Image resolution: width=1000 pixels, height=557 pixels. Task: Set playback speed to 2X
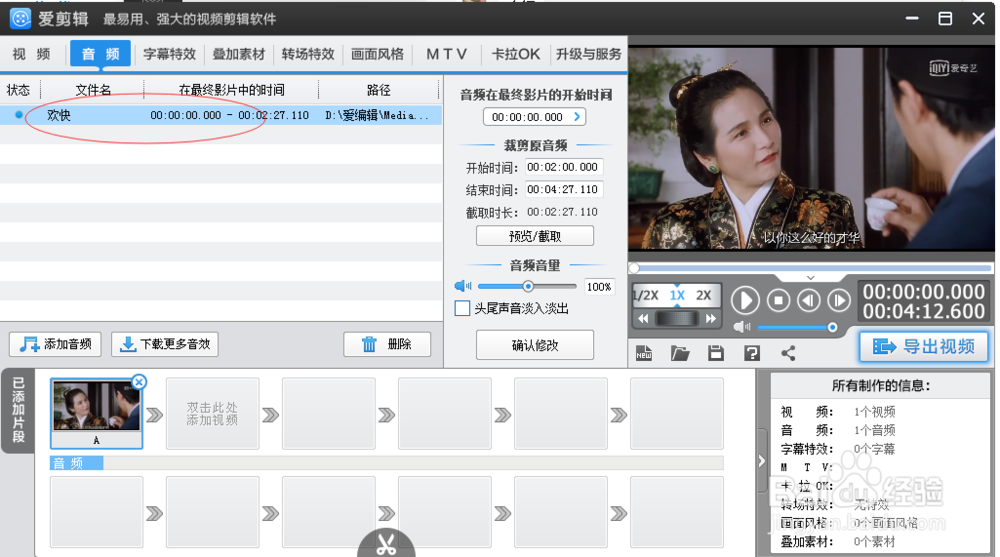(x=703, y=295)
